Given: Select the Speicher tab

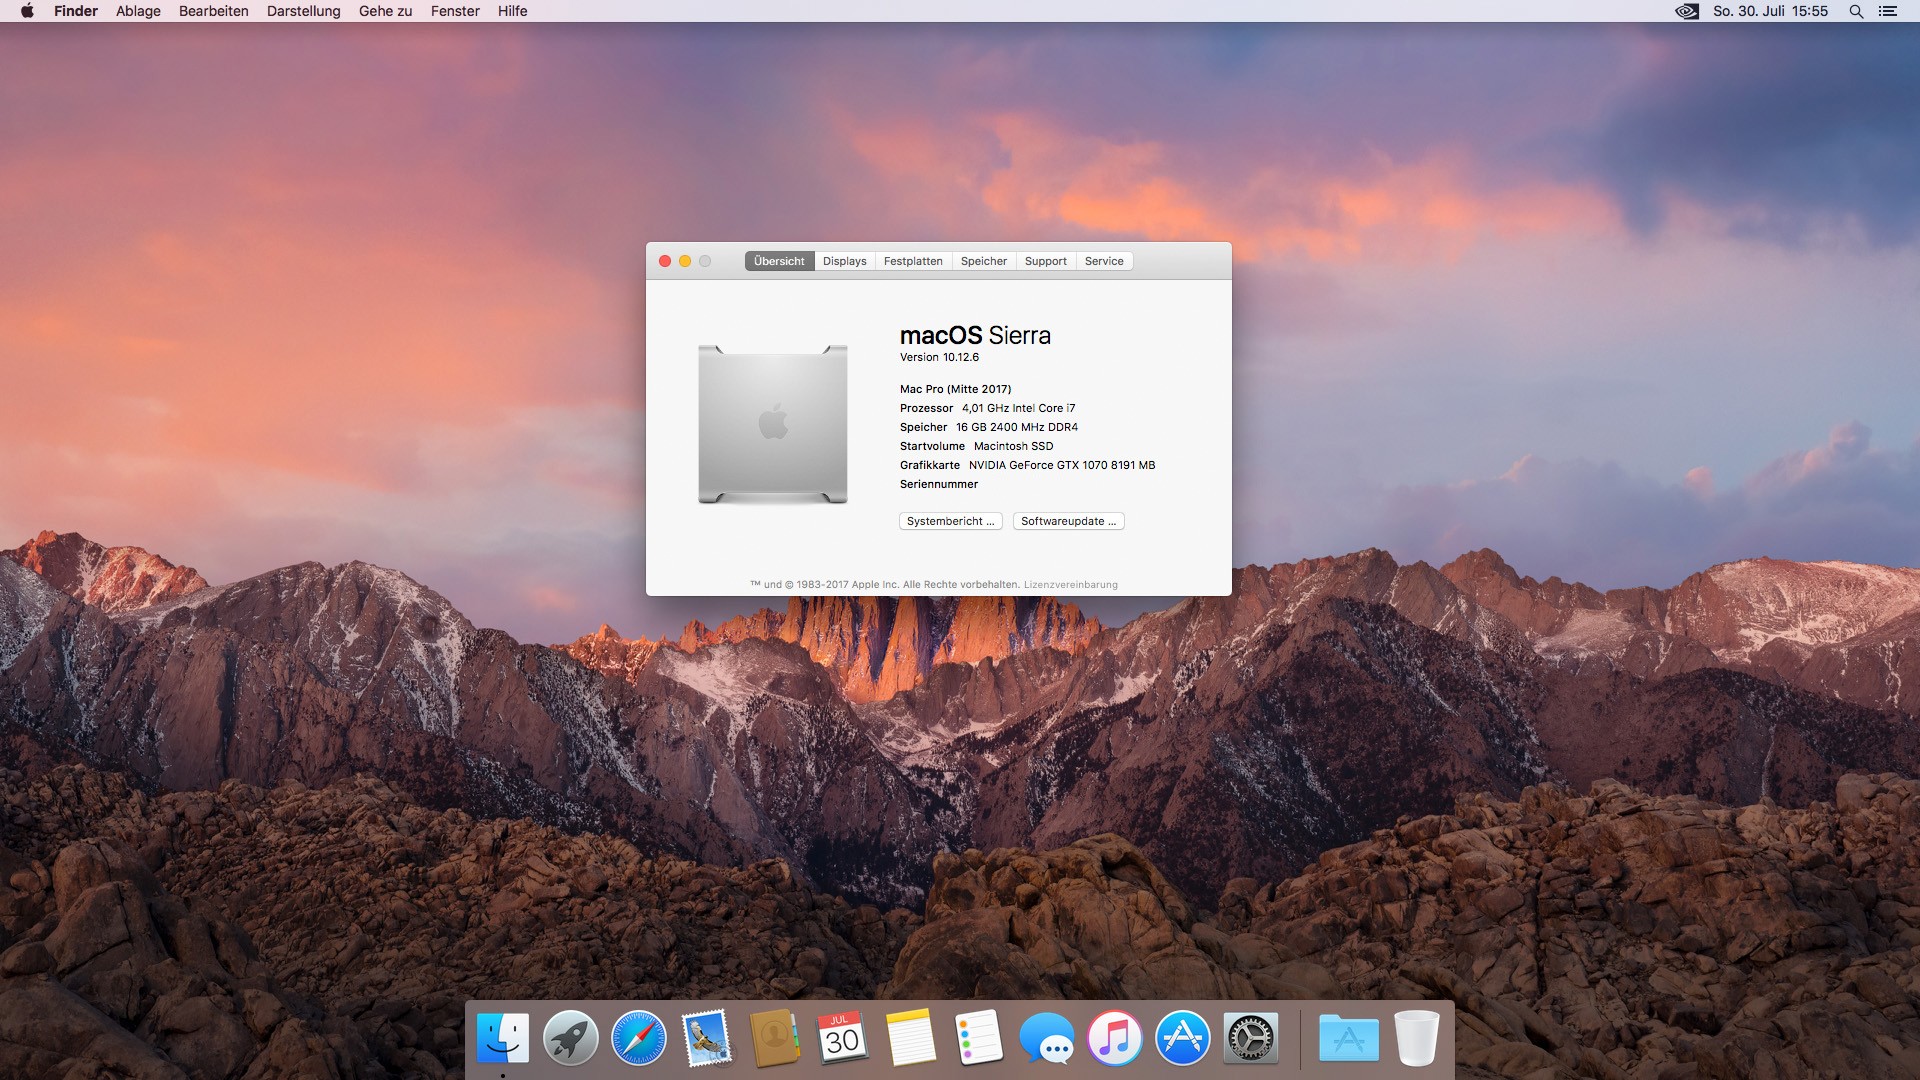Looking at the screenshot, I should [983, 261].
